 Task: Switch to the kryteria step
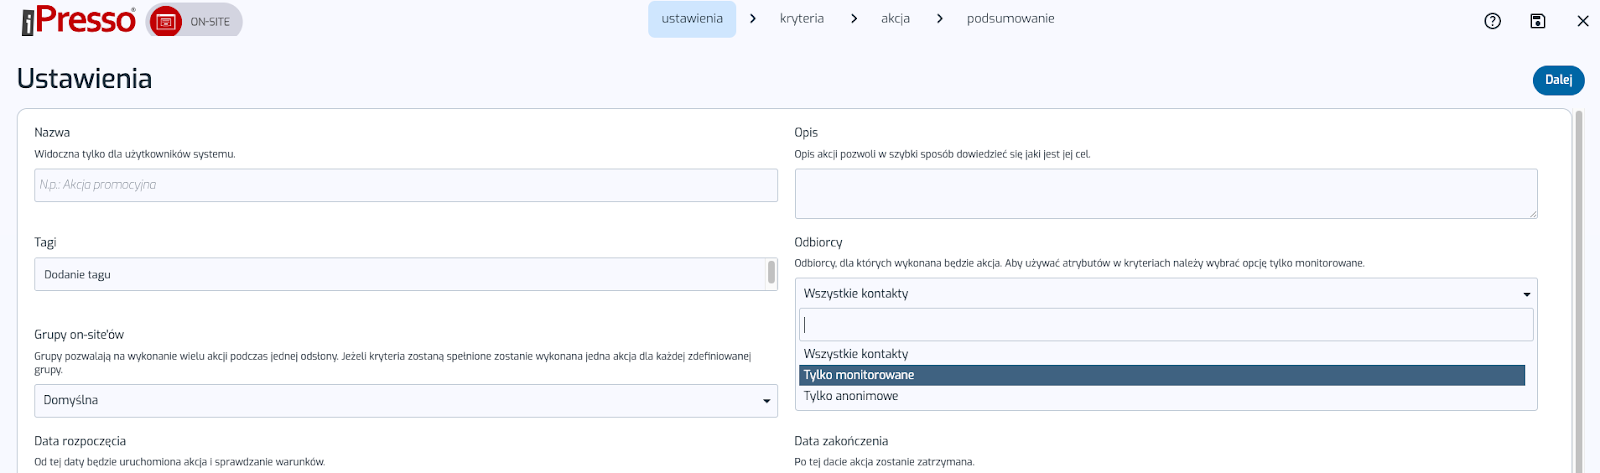(802, 19)
